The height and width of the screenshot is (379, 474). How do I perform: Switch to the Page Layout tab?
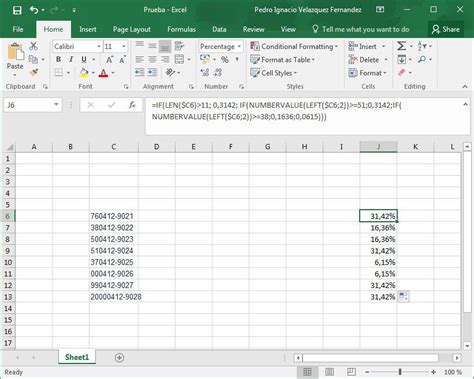tap(132, 29)
